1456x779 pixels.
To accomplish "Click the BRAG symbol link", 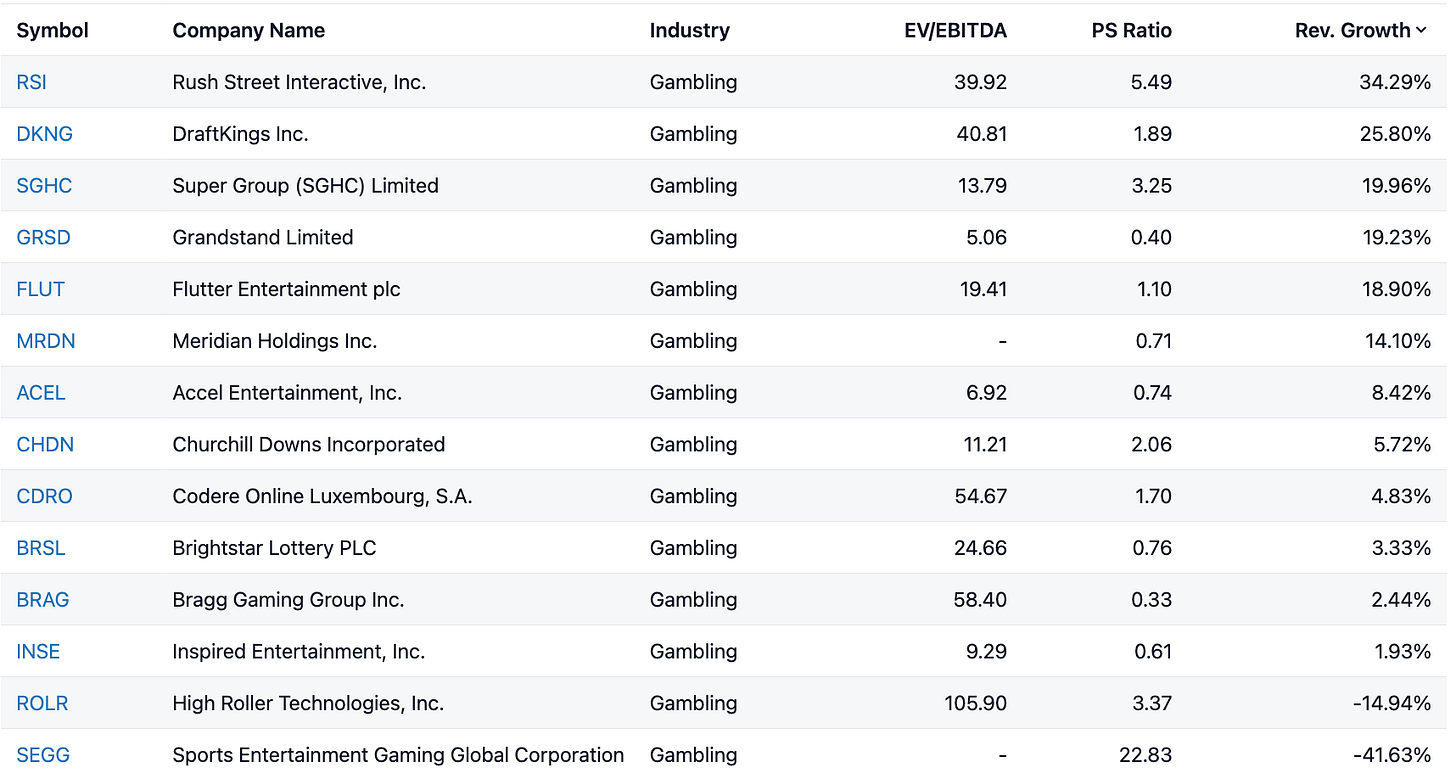I will [43, 600].
